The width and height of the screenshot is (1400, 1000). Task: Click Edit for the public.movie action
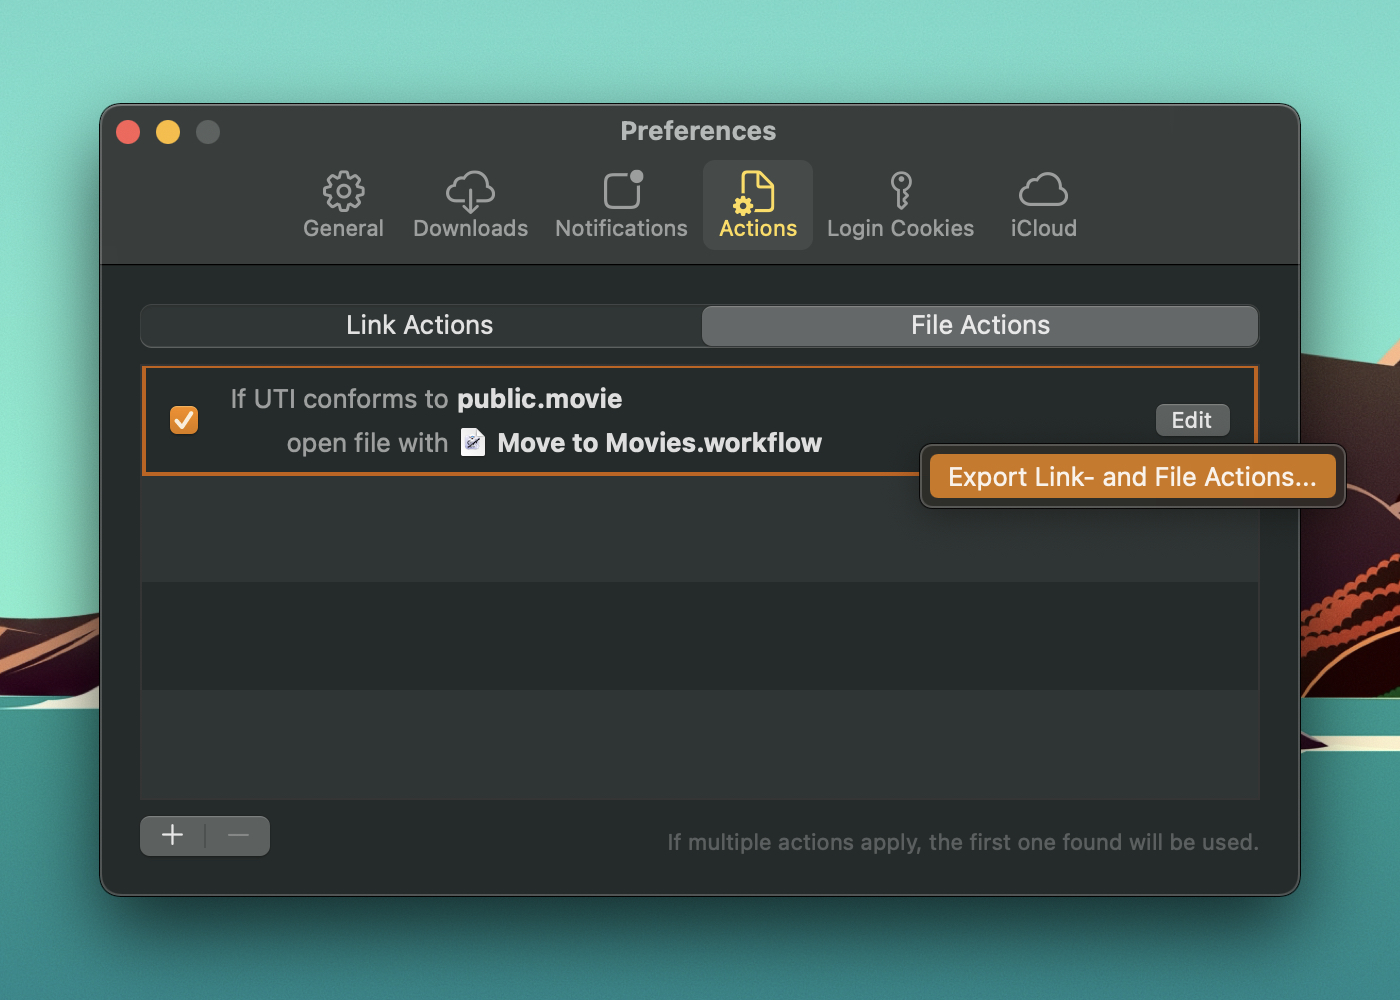(1192, 420)
